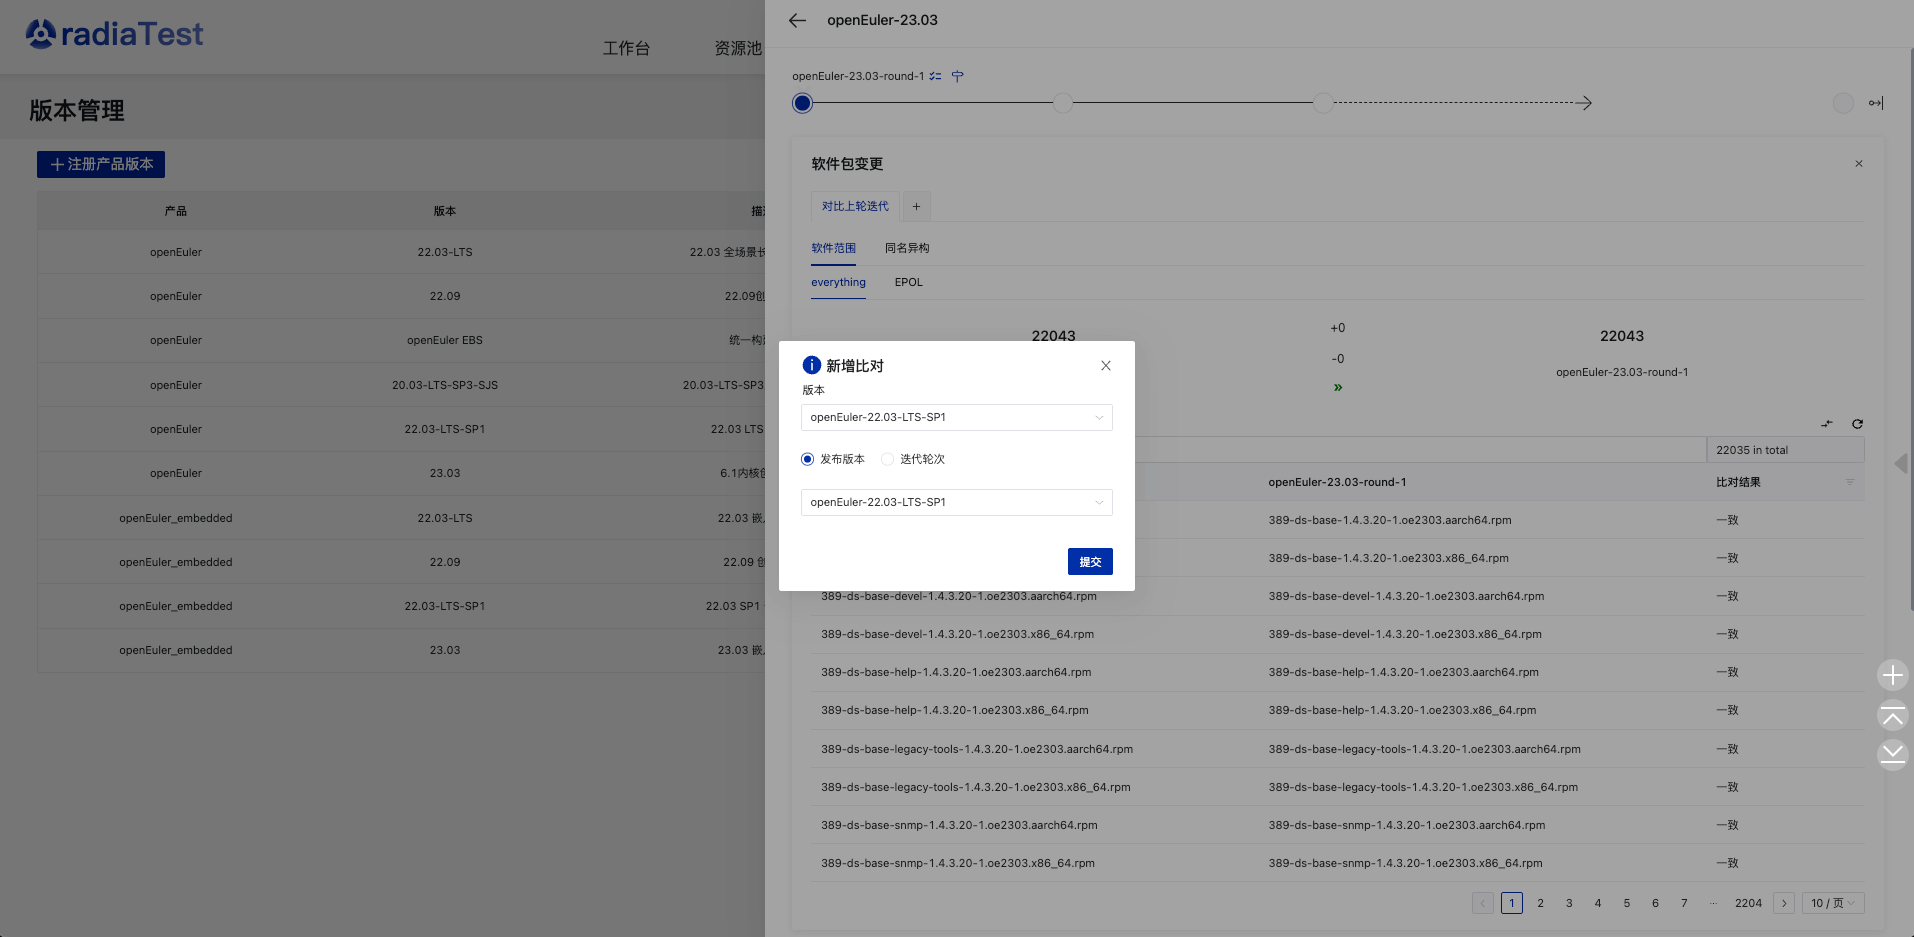Click the 提交 submit button

point(1089,562)
